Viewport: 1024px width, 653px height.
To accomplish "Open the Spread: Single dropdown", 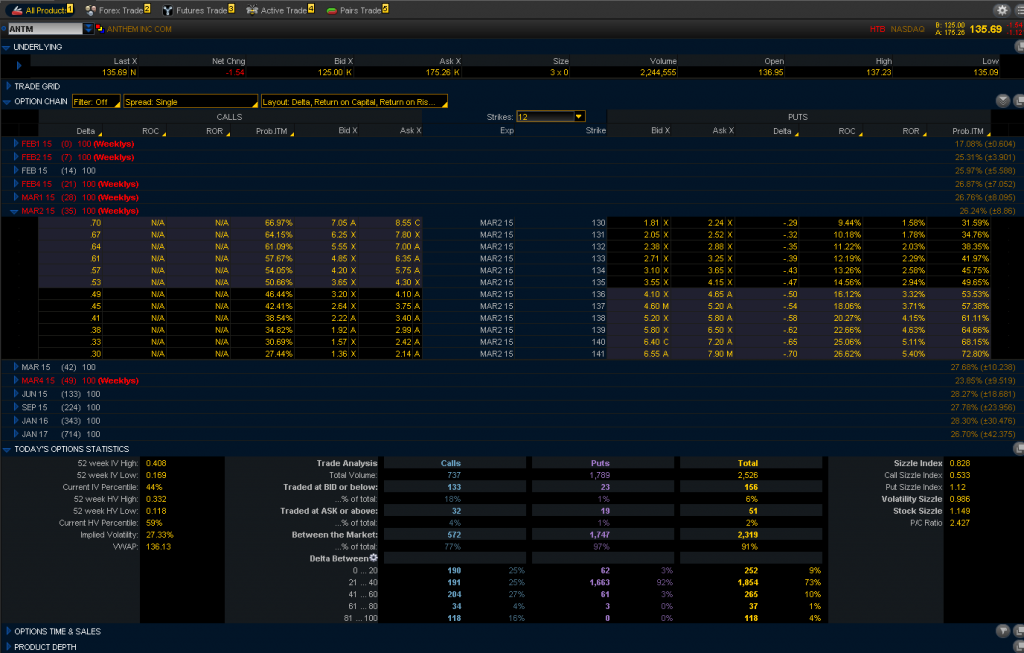I will point(191,102).
